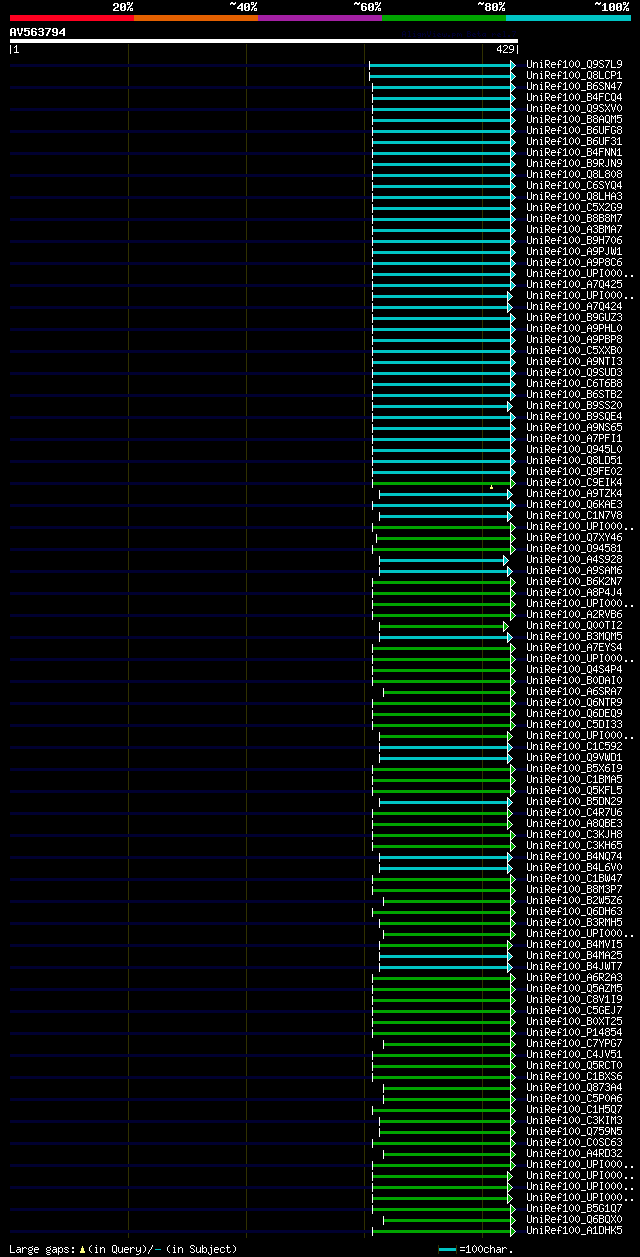Click the yellow gap marker on C9EIK4
Viewport: 640px width, 1257px height.
(491, 487)
